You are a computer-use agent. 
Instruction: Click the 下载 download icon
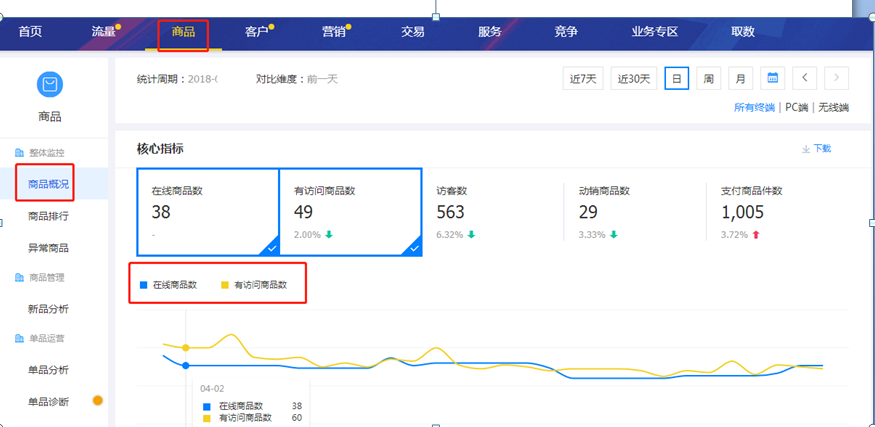pos(806,149)
